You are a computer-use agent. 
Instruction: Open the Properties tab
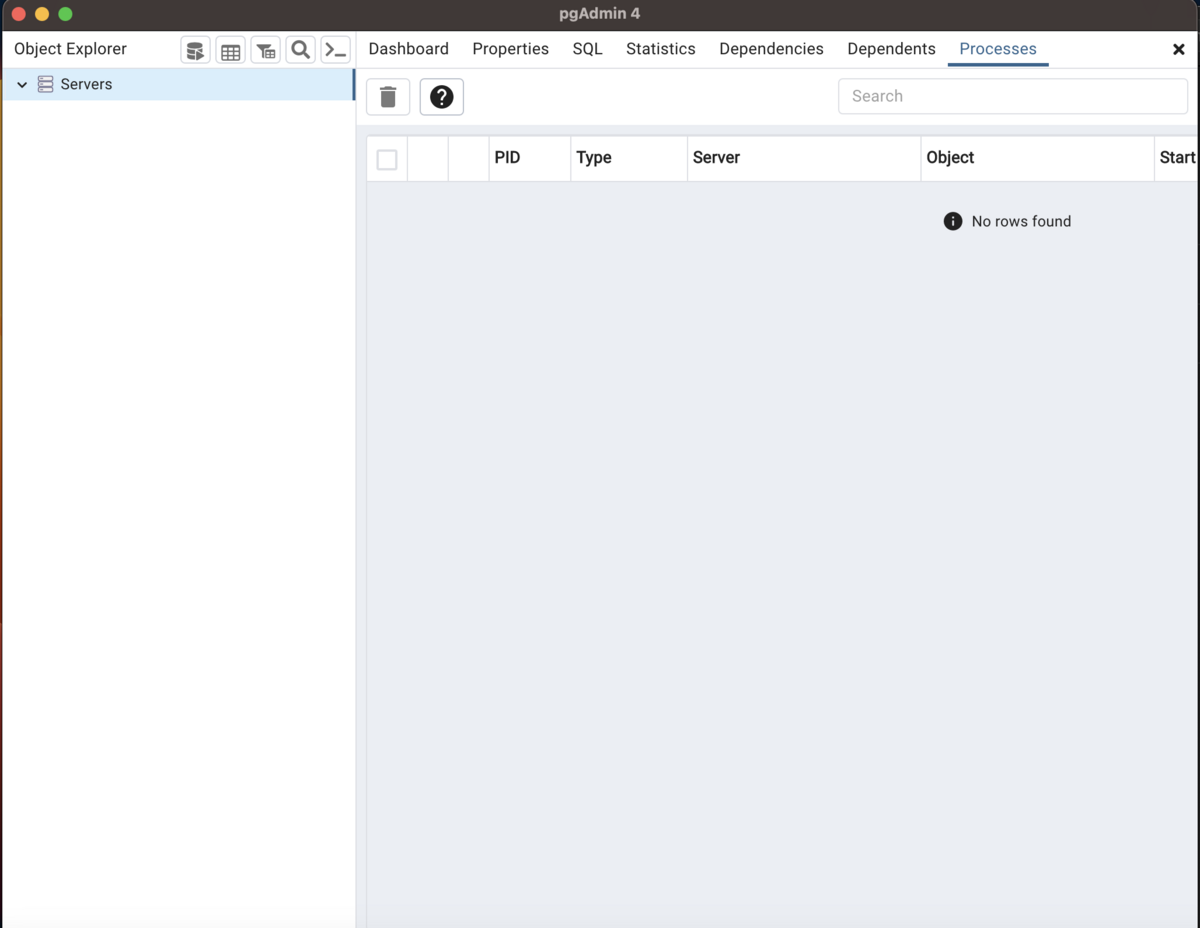511,49
